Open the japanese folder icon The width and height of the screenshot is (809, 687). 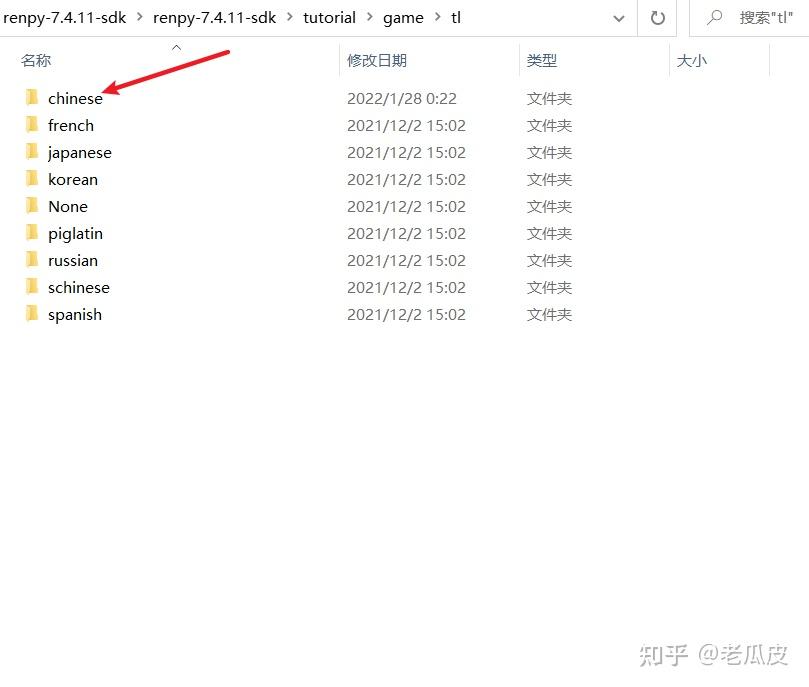tap(32, 152)
